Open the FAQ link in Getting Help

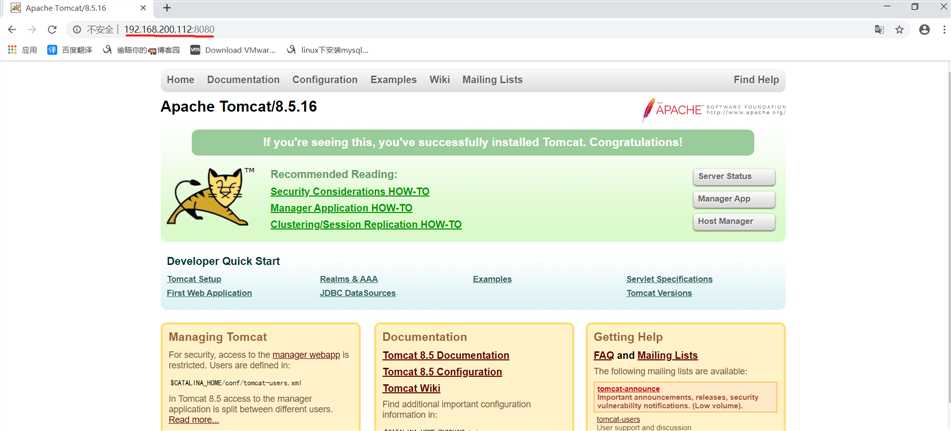click(604, 355)
